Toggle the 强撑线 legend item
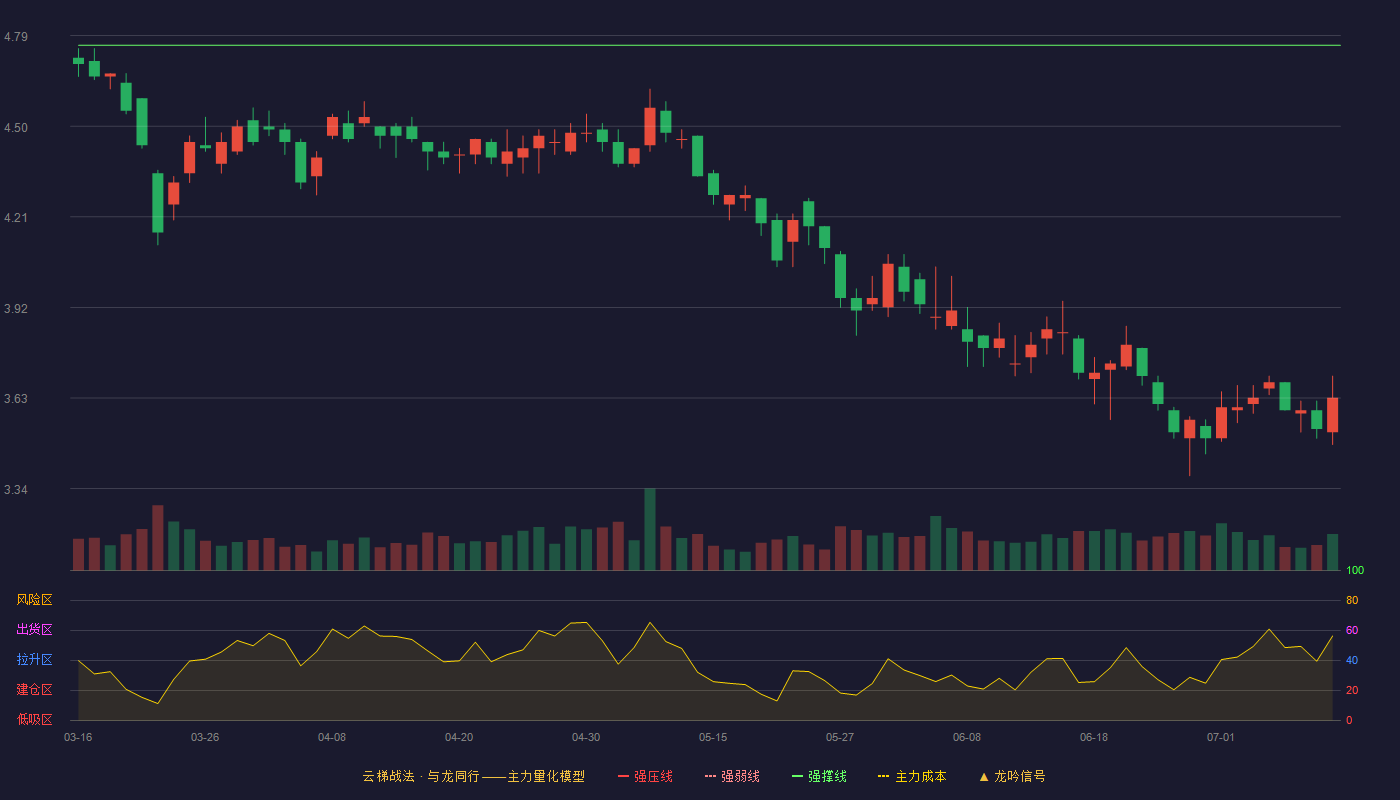Viewport: 1400px width, 800px height. [819, 776]
